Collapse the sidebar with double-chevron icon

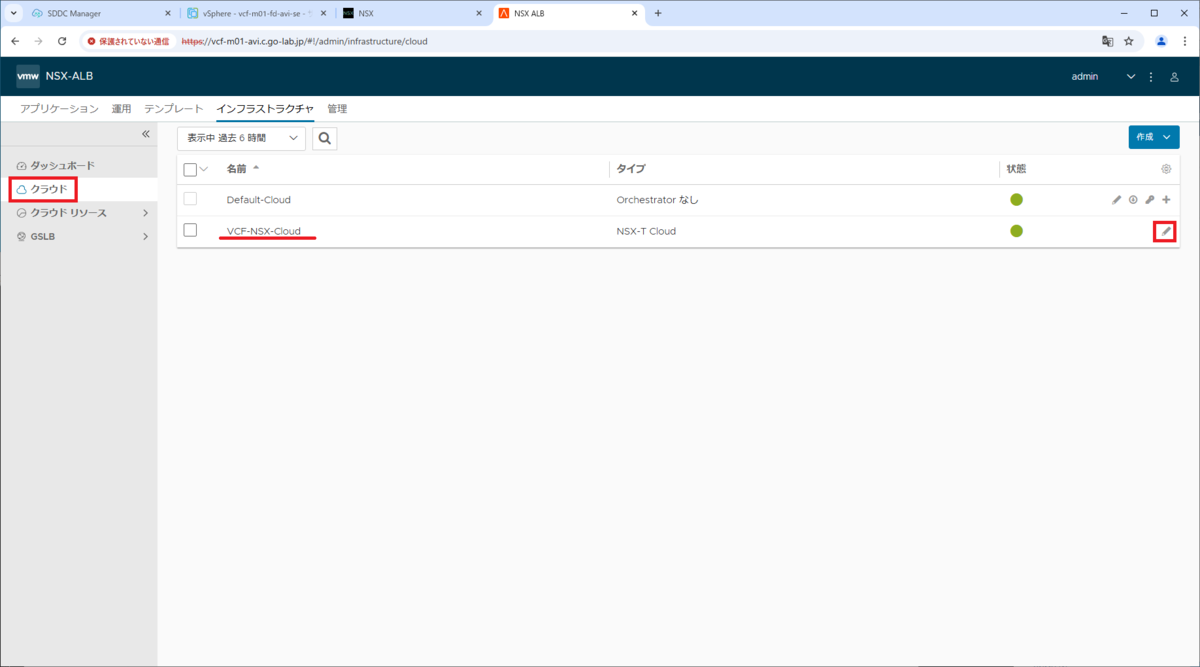[x=145, y=134]
